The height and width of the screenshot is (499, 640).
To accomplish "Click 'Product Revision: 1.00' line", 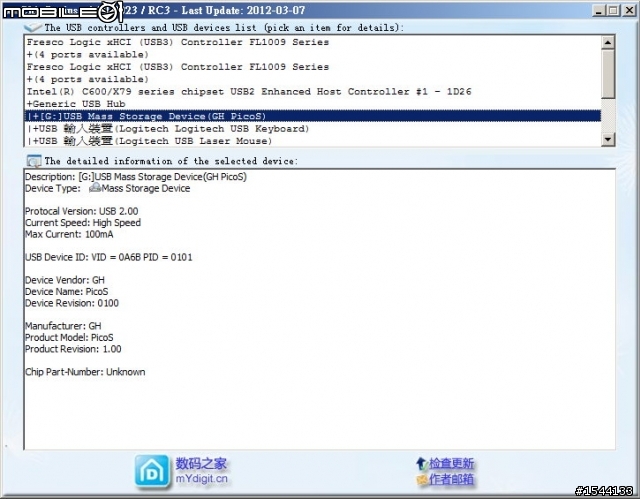I will tap(73, 349).
